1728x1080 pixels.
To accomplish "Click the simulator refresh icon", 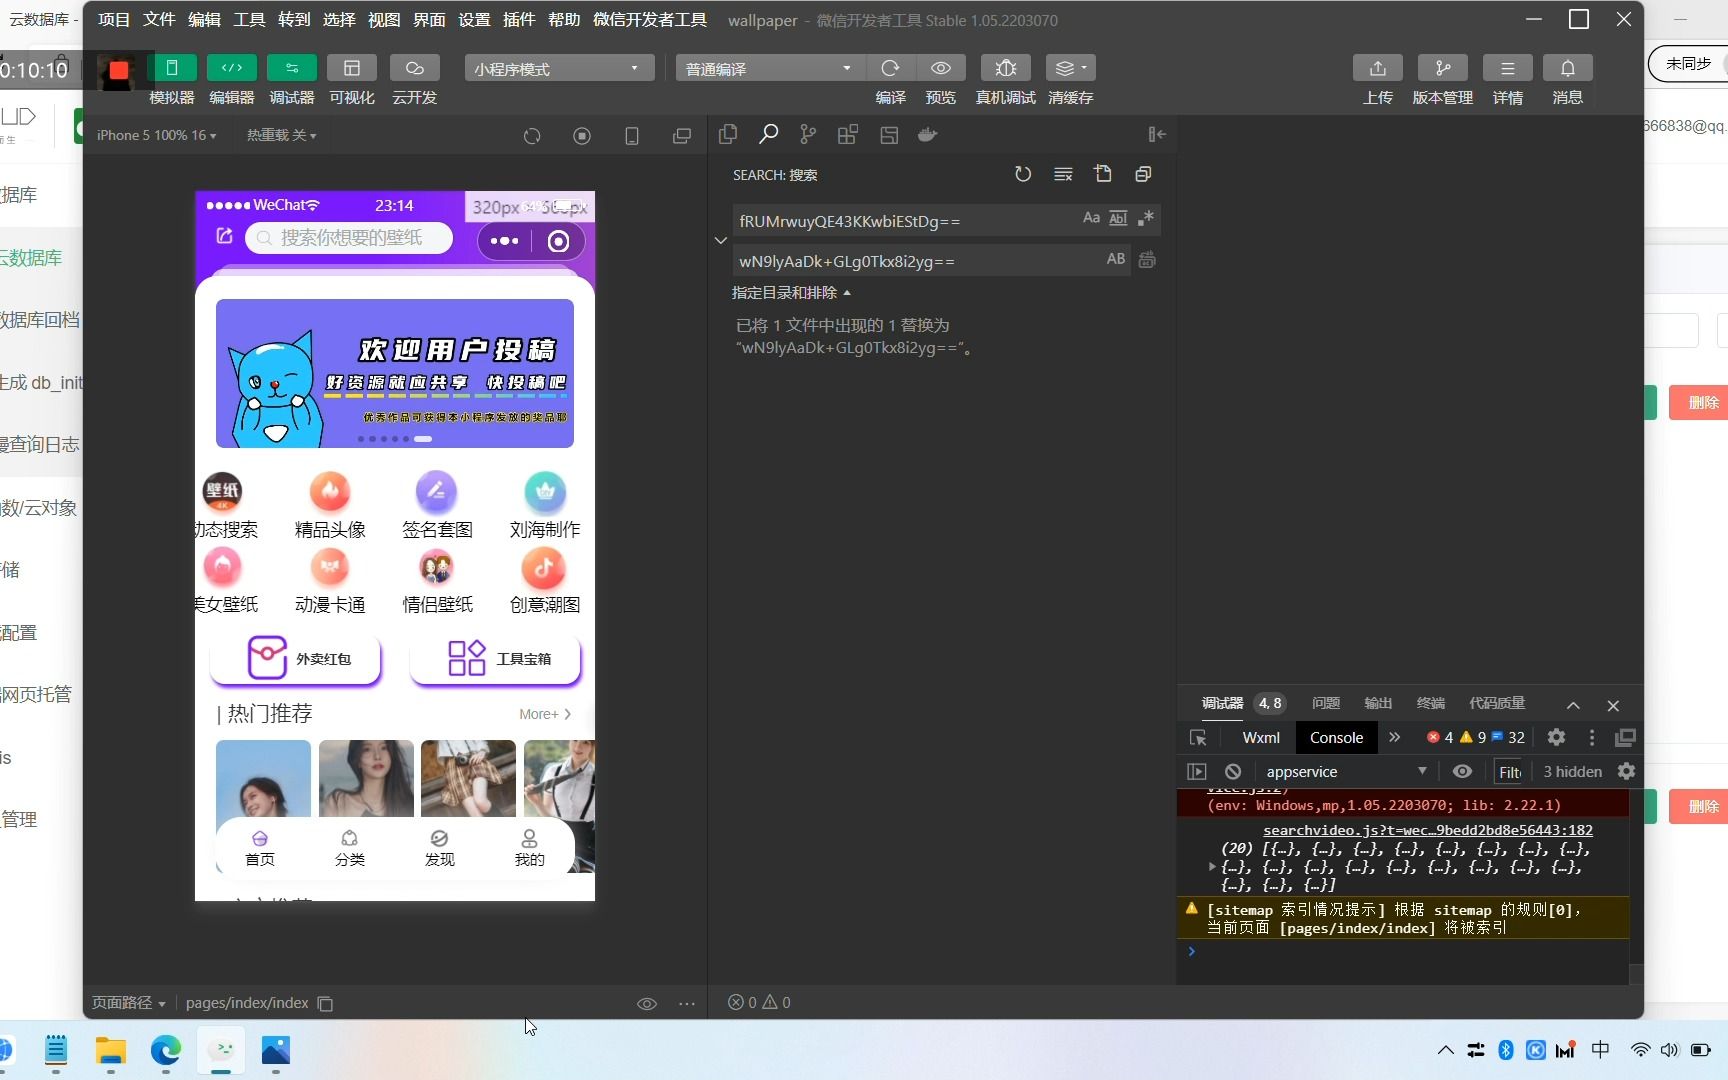I will tap(532, 135).
